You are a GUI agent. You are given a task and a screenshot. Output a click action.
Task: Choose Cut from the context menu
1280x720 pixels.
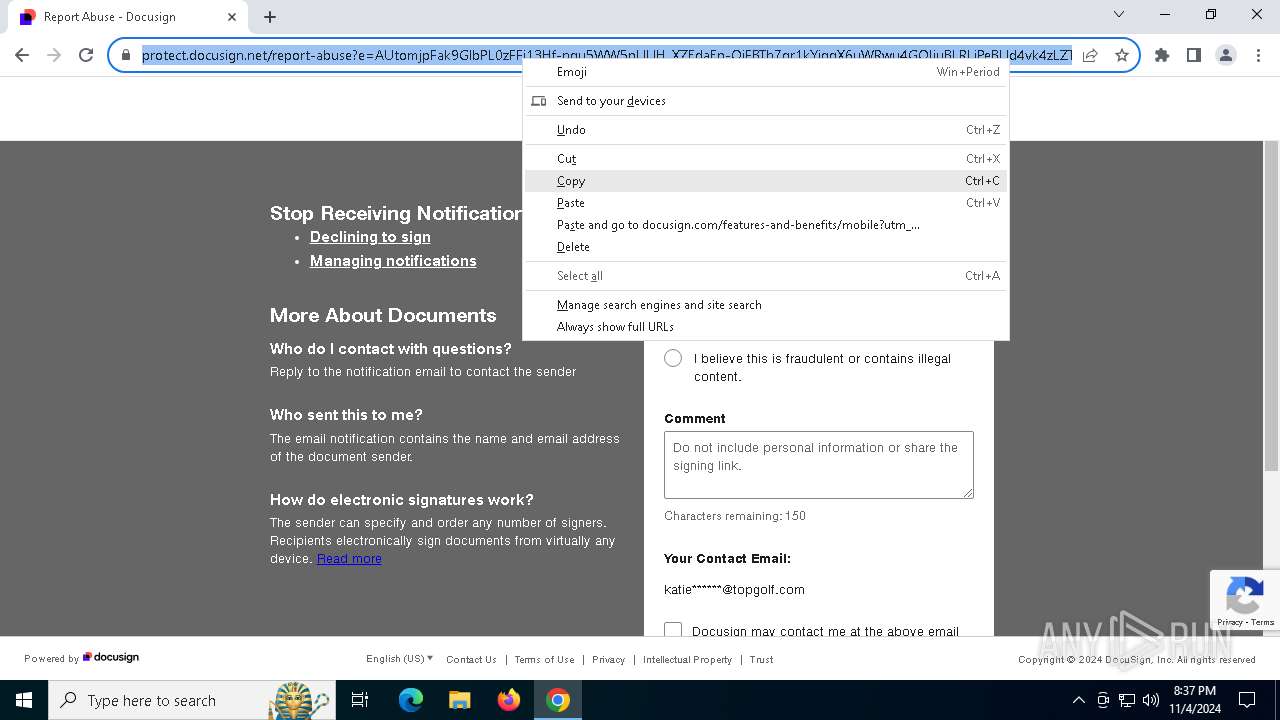click(x=765, y=159)
